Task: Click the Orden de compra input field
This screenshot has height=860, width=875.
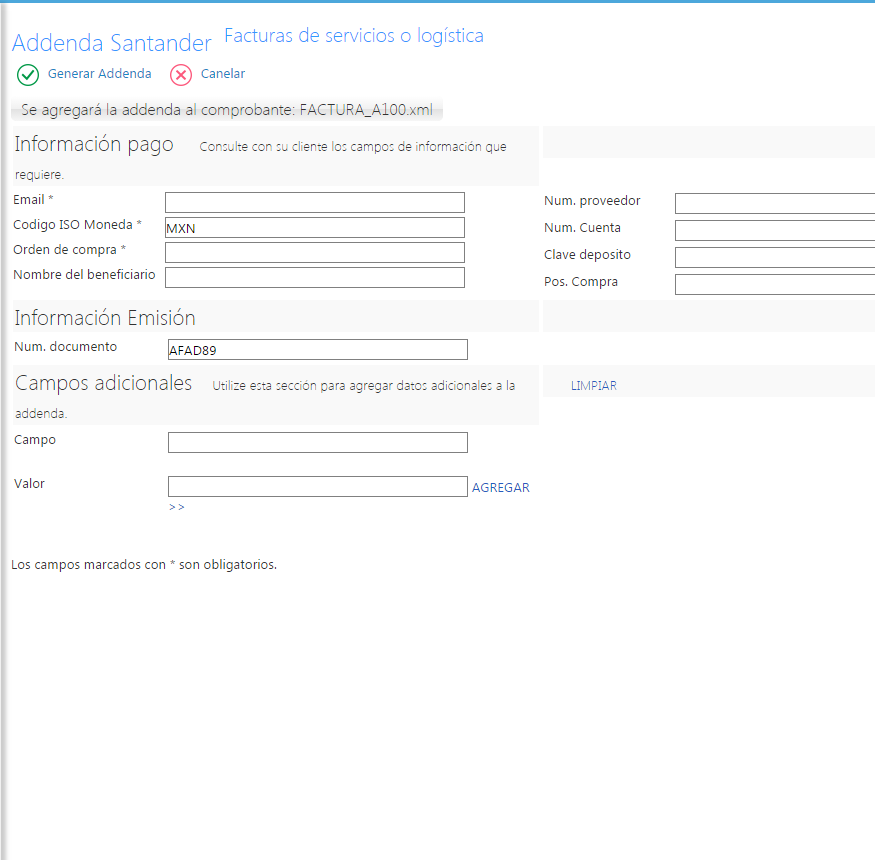Action: click(315, 252)
